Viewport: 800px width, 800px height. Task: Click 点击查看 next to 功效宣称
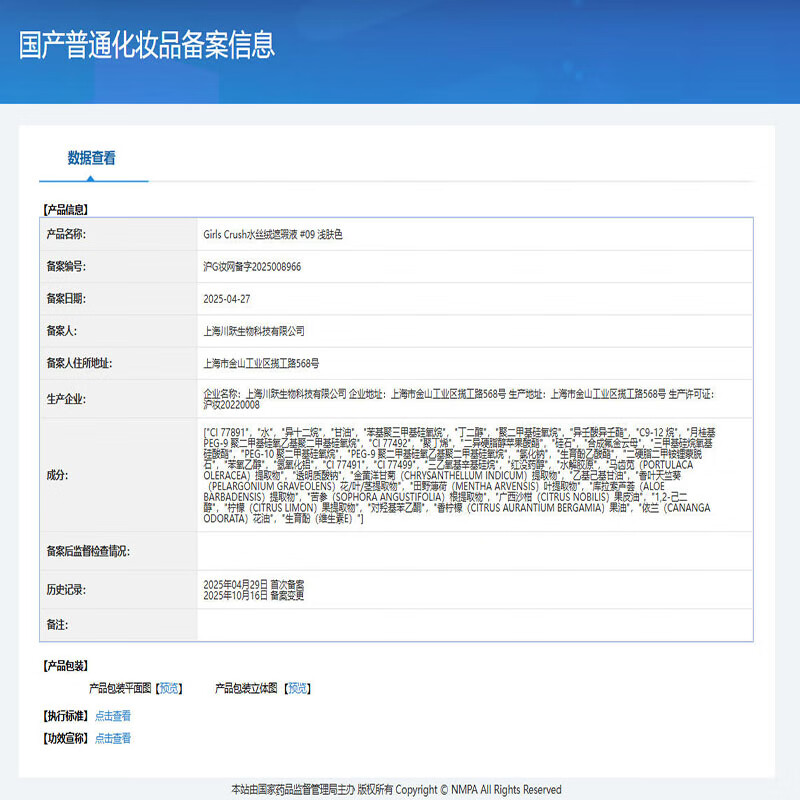[x=113, y=739]
